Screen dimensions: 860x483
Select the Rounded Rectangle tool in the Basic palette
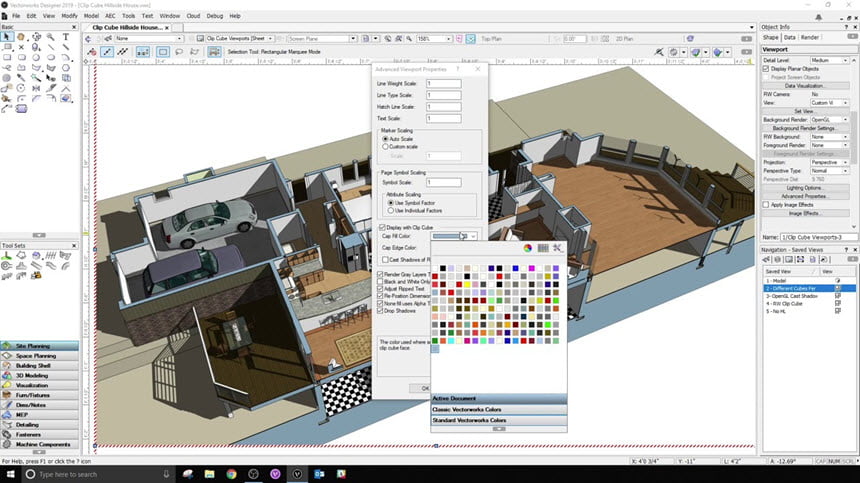click(21, 57)
